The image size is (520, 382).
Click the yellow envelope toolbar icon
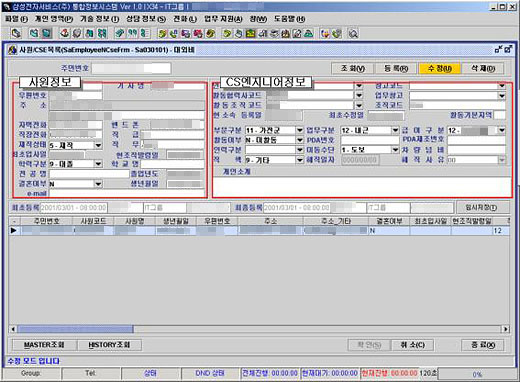click(250, 33)
